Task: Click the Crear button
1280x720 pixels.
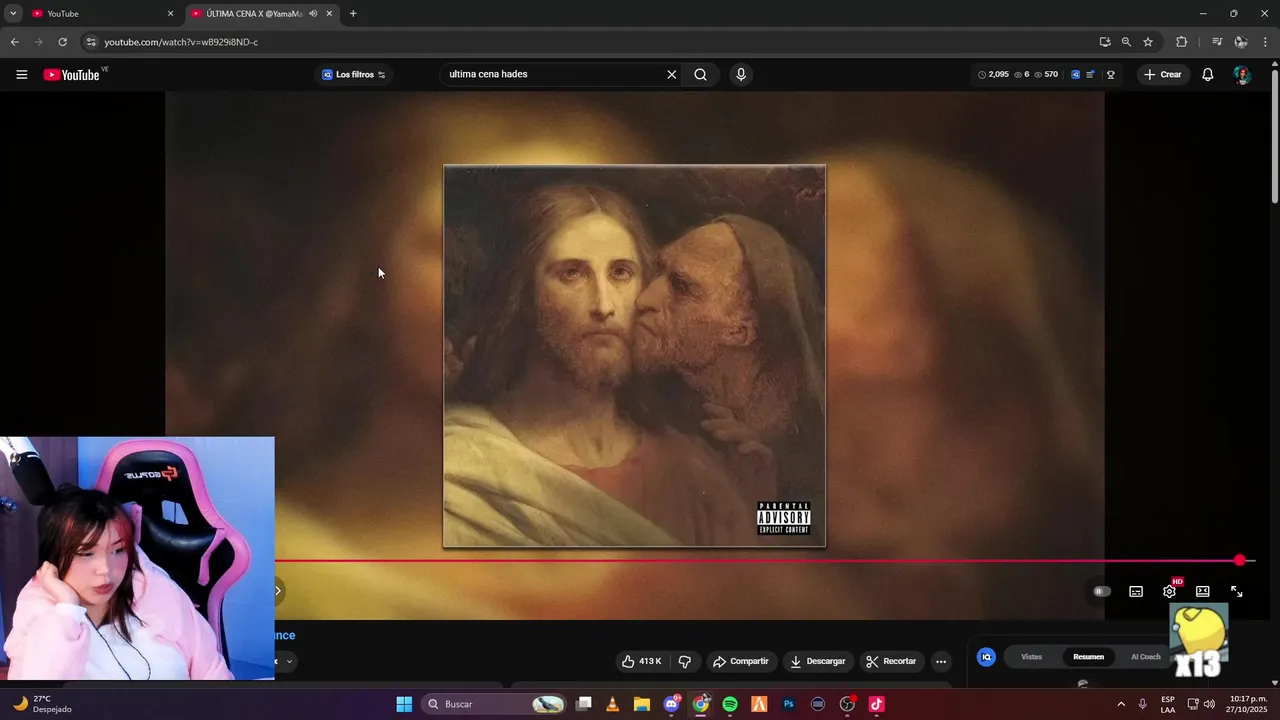Action: click(1163, 75)
